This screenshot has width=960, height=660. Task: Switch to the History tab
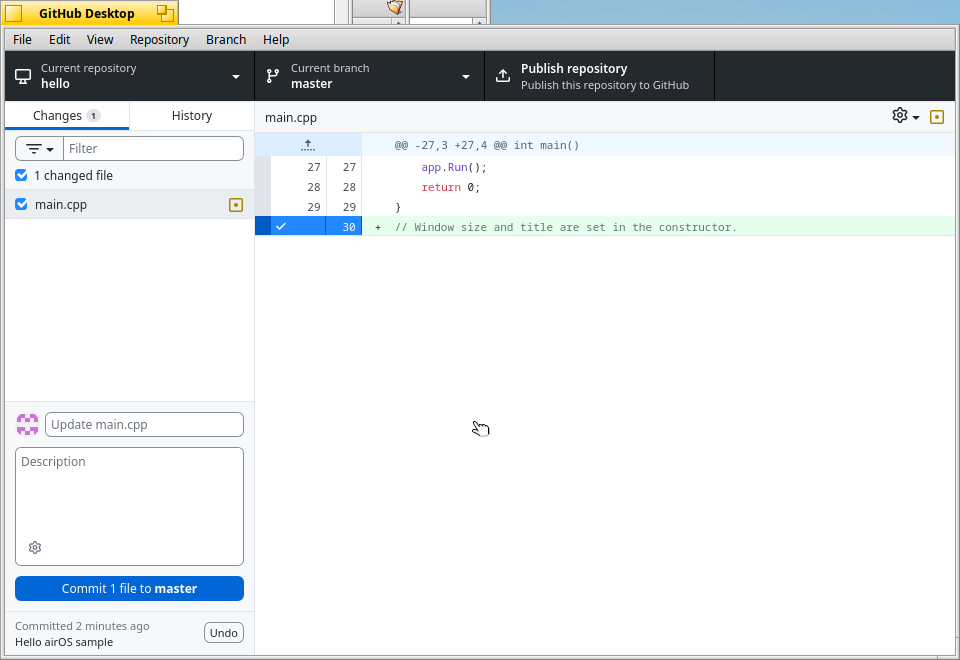coord(192,116)
